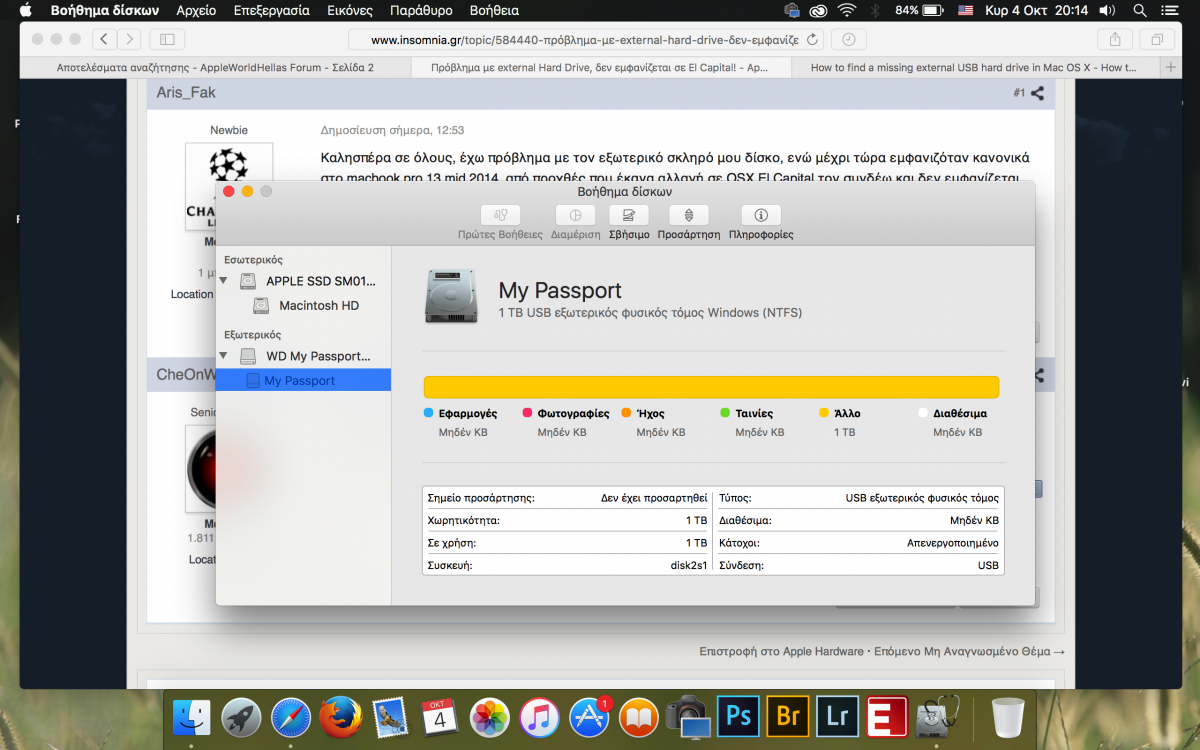Click the volume icon in menu bar
Screen dimensions: 1200x750
click(1107, 10)
